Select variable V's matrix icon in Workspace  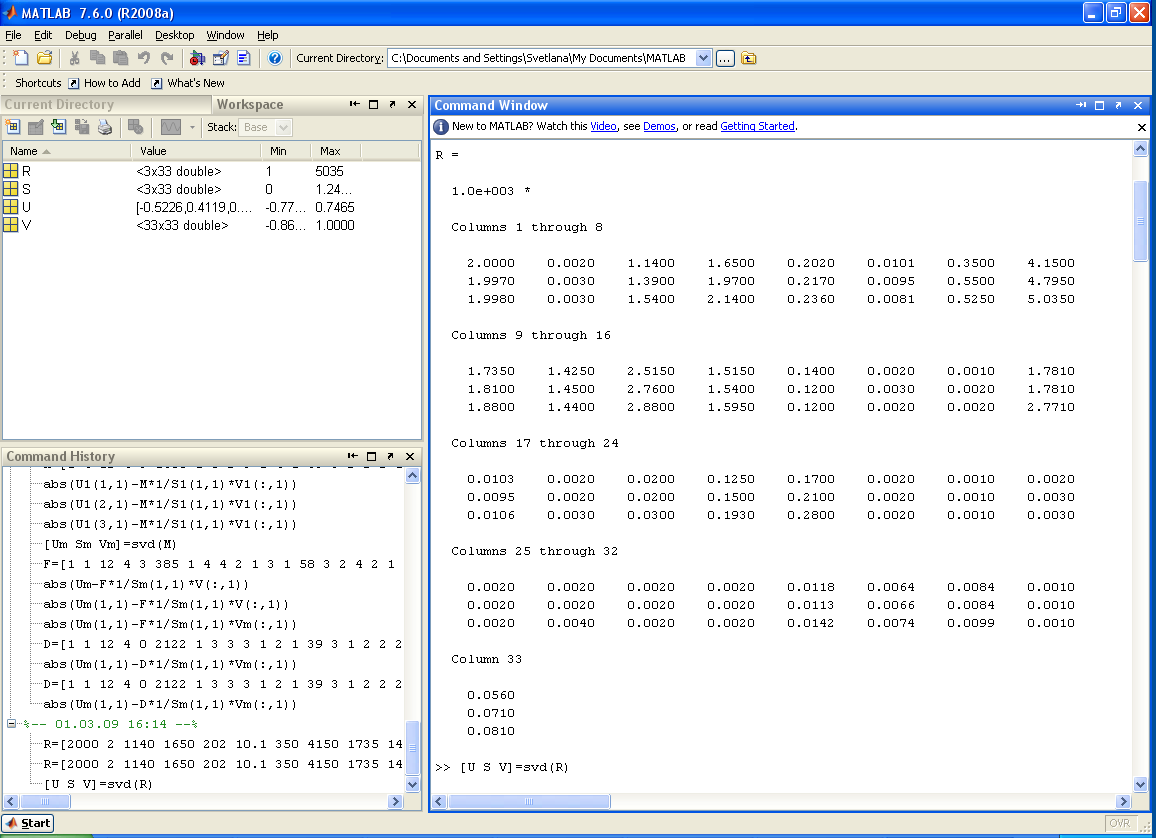11,225
